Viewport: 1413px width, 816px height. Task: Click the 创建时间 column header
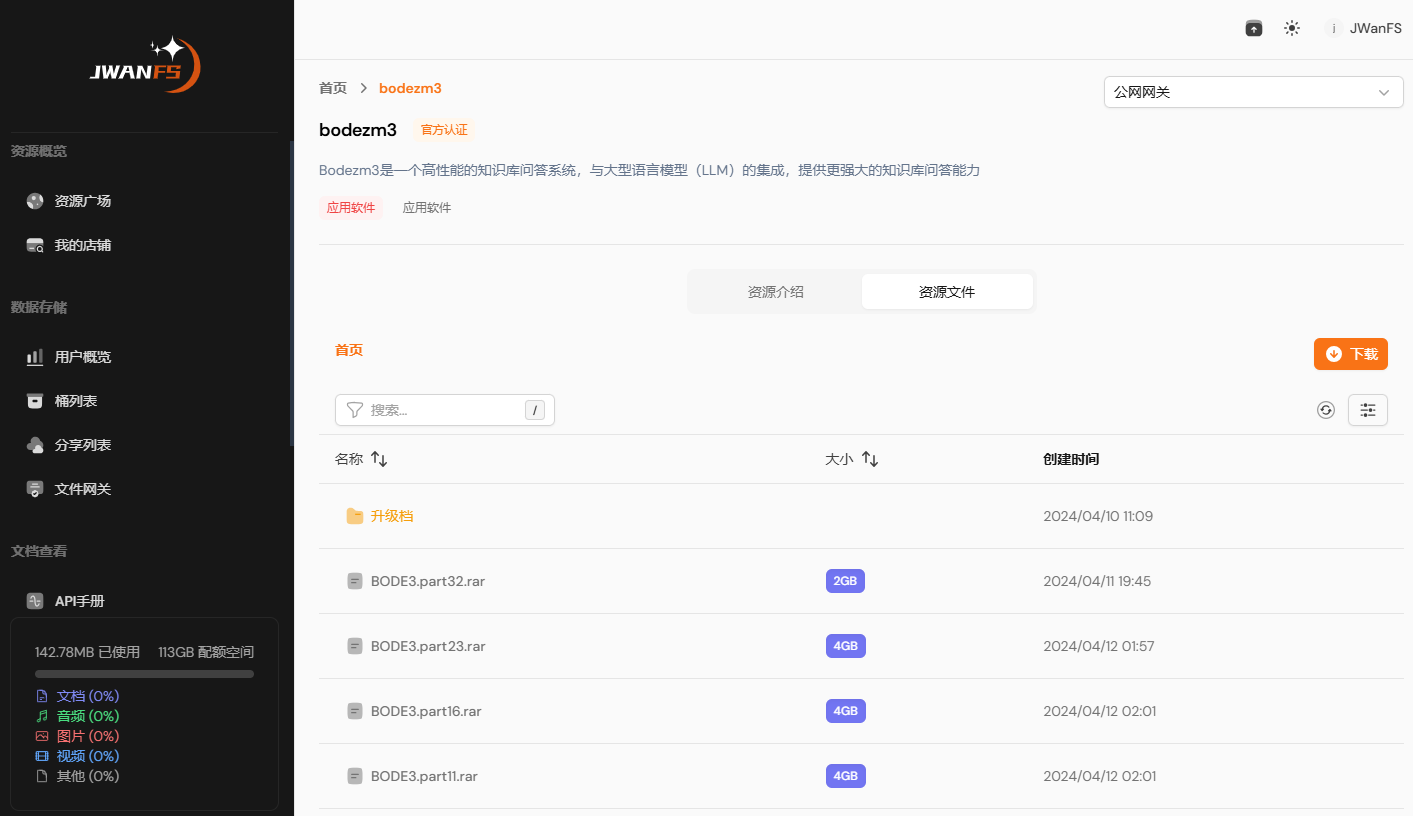pyautogui.click(x=1071, y=459)
